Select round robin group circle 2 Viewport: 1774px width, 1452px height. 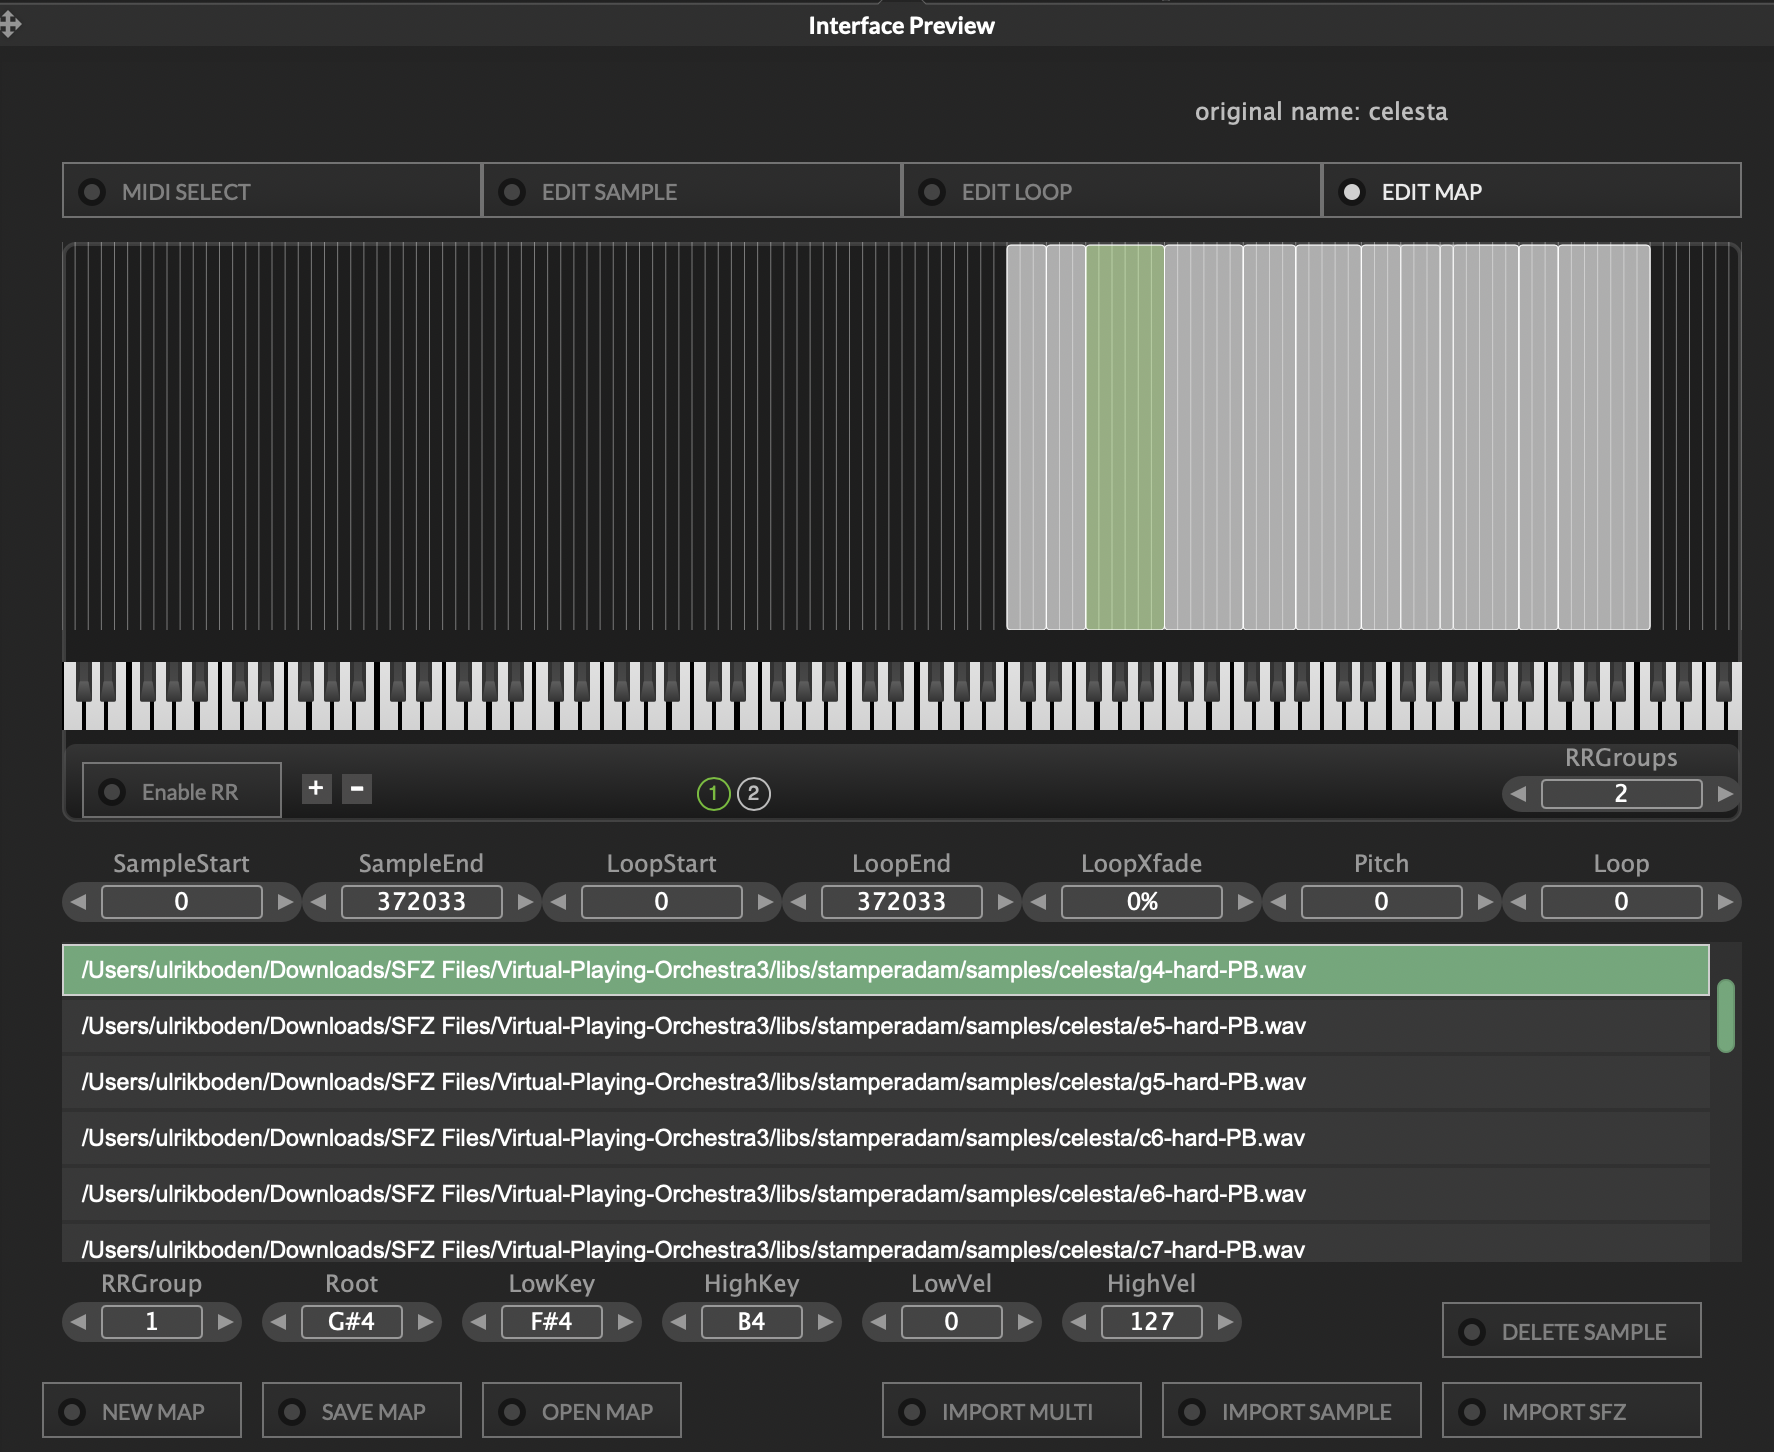coord(753,794)
